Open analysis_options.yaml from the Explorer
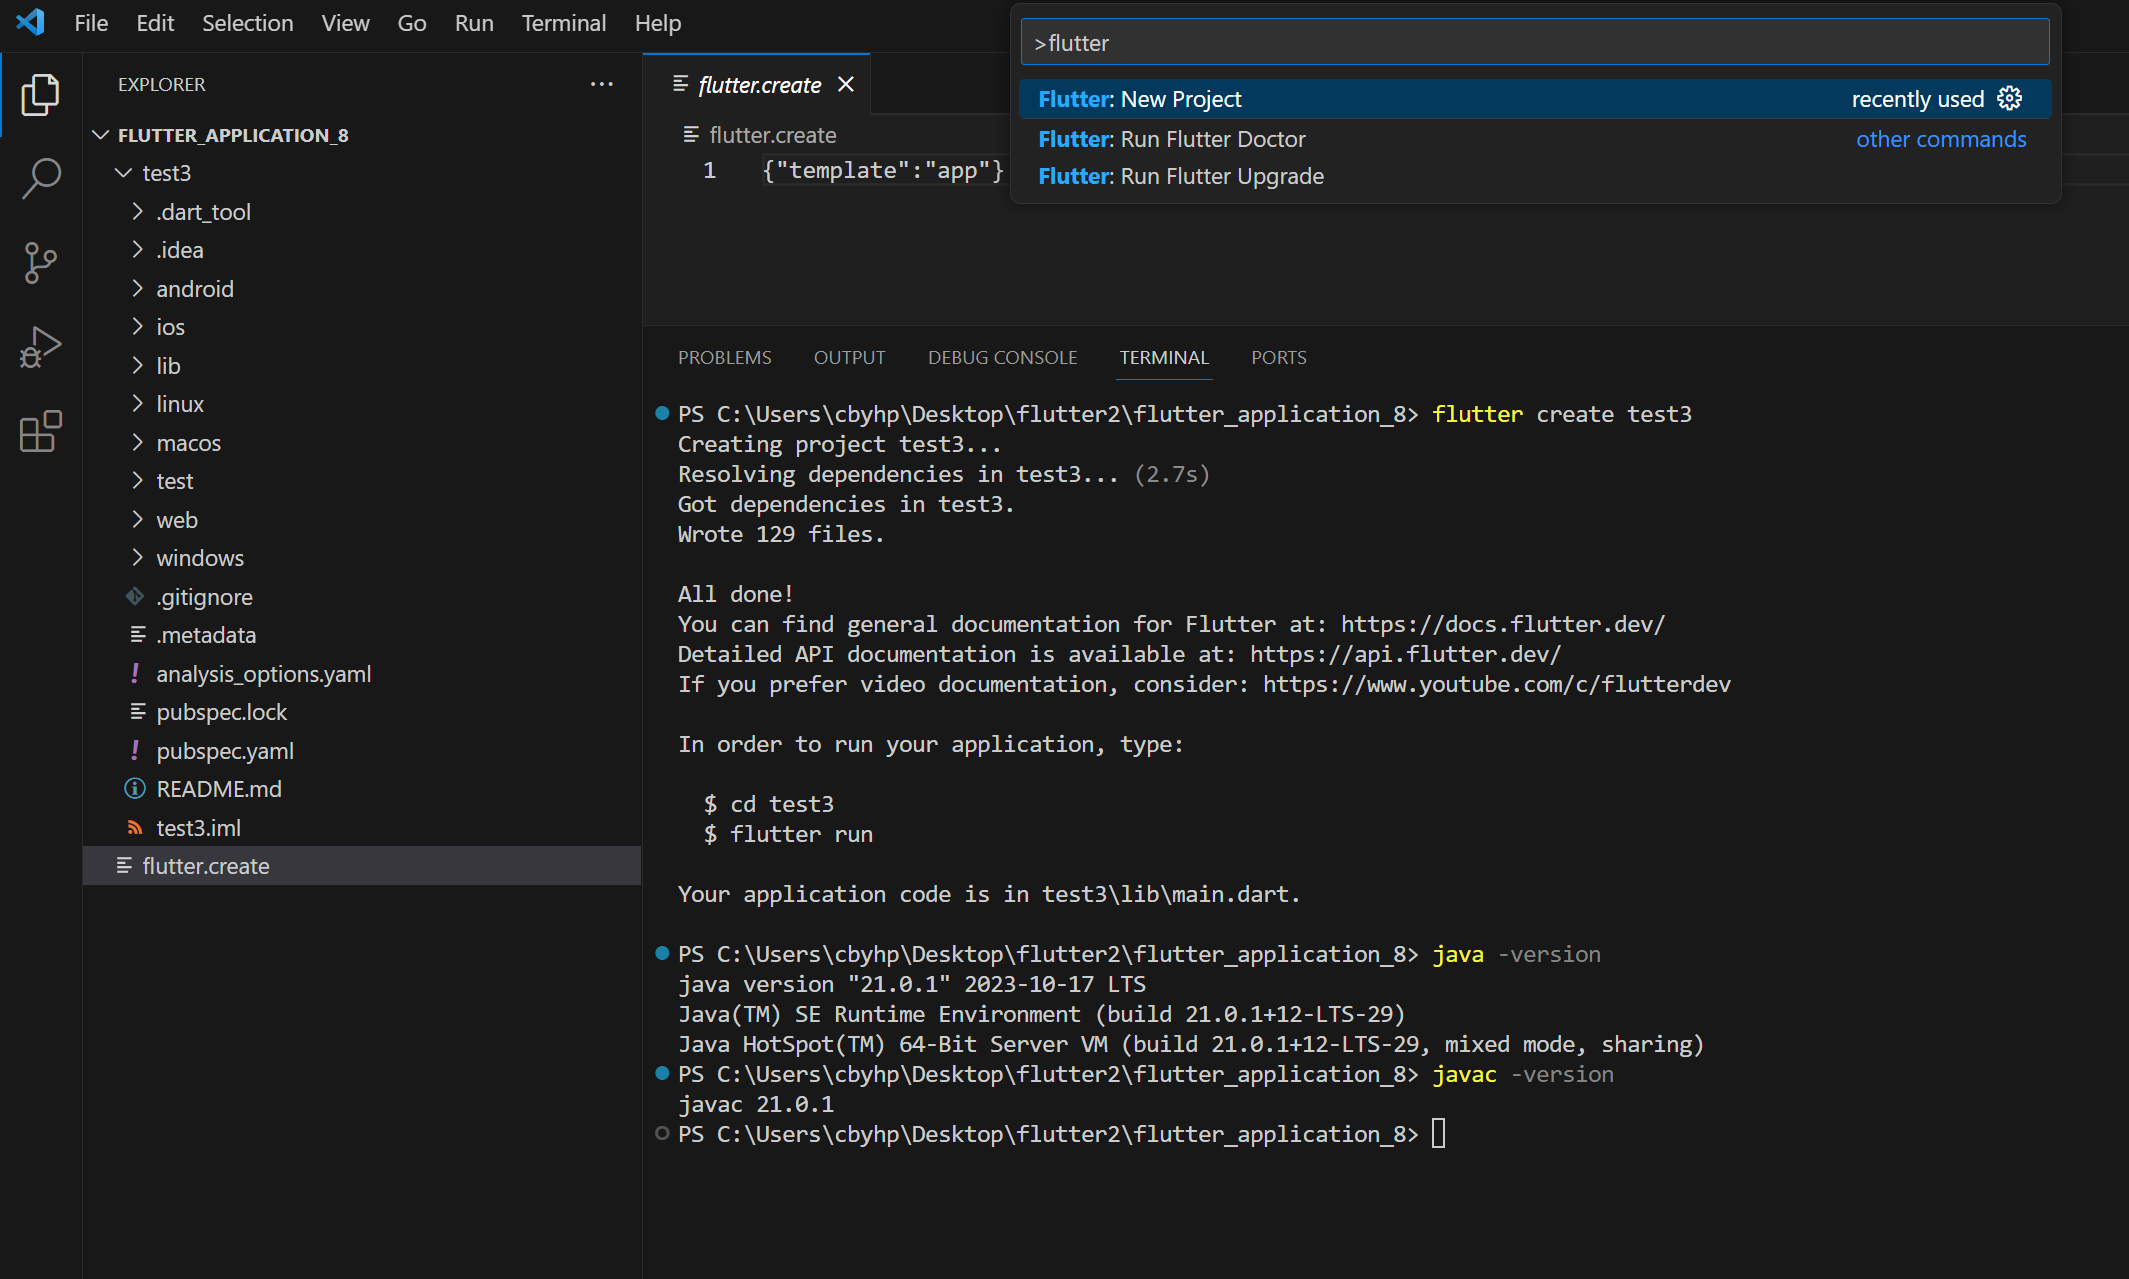 264,674
